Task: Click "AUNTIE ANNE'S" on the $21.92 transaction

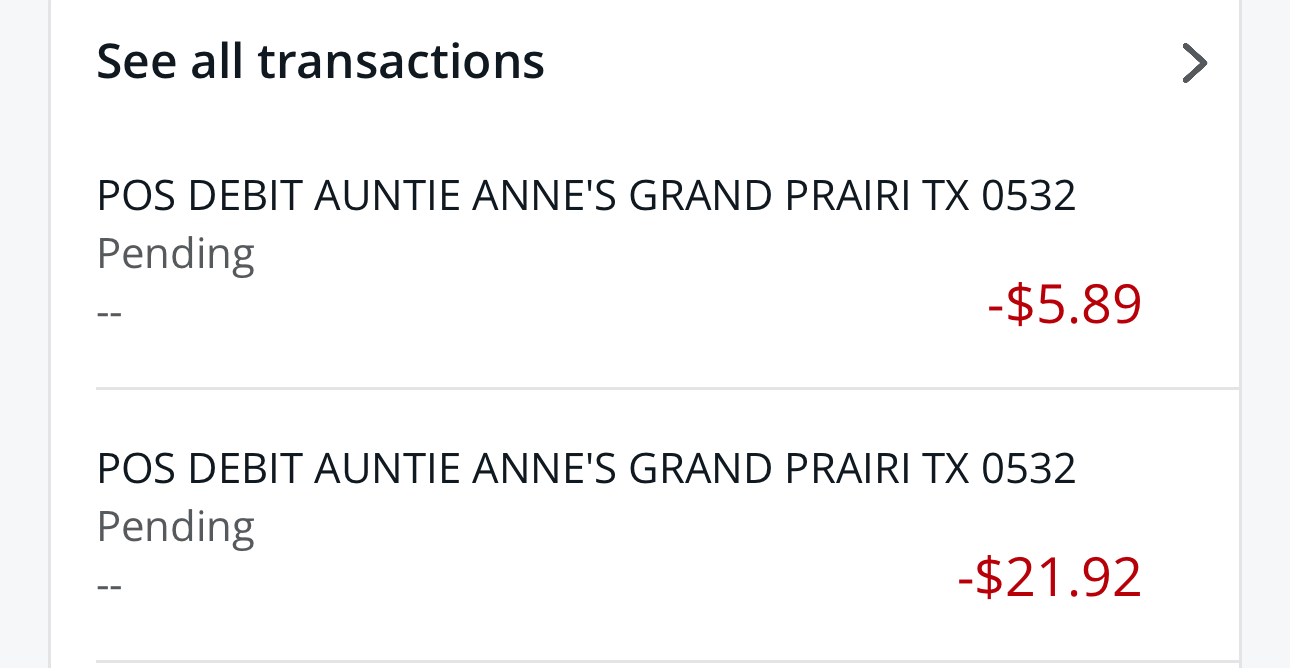Action: tap(464, 468)
